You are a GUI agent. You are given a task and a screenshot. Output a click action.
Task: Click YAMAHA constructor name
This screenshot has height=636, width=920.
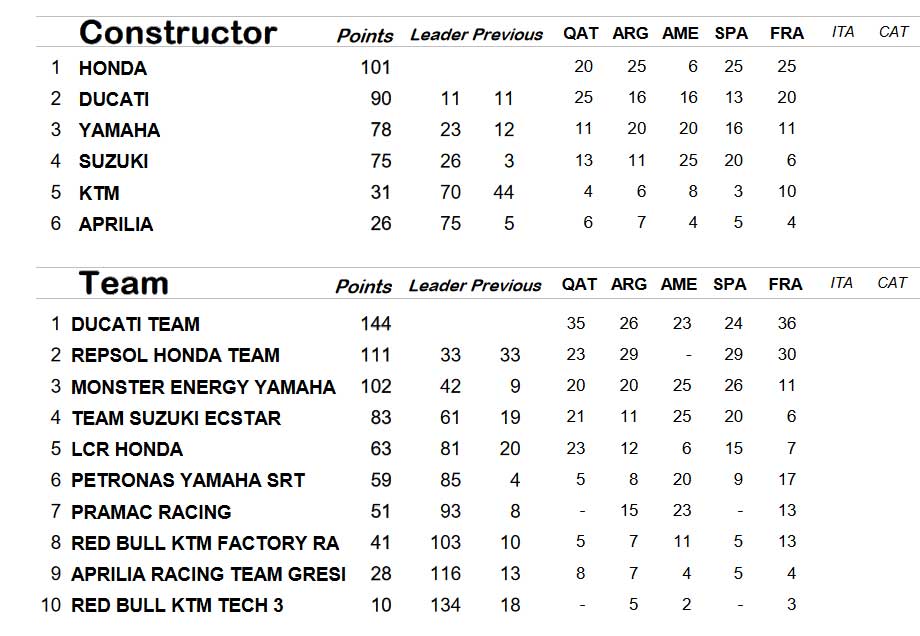(119, 130)
